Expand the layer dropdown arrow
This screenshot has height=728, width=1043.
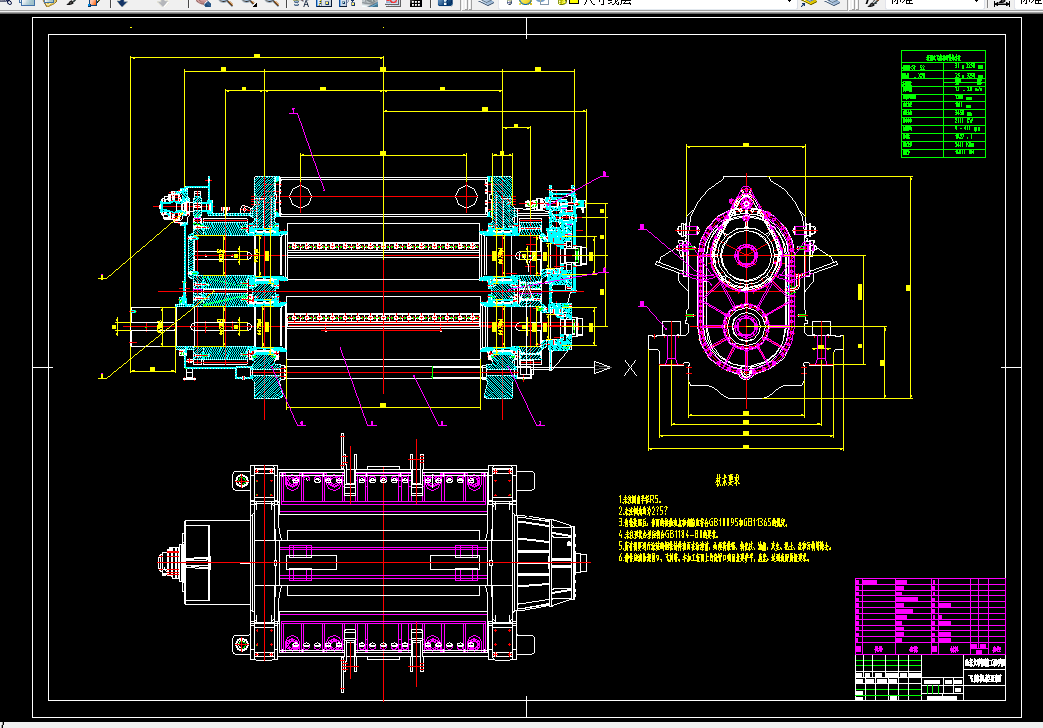[789, 2]
